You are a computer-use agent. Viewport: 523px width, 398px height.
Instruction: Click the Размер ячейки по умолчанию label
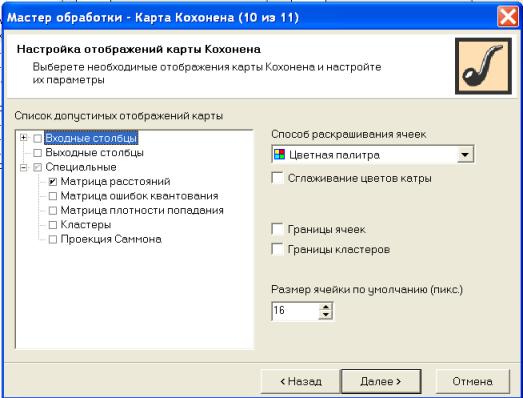pyautogui.click(x=367, y=289)
